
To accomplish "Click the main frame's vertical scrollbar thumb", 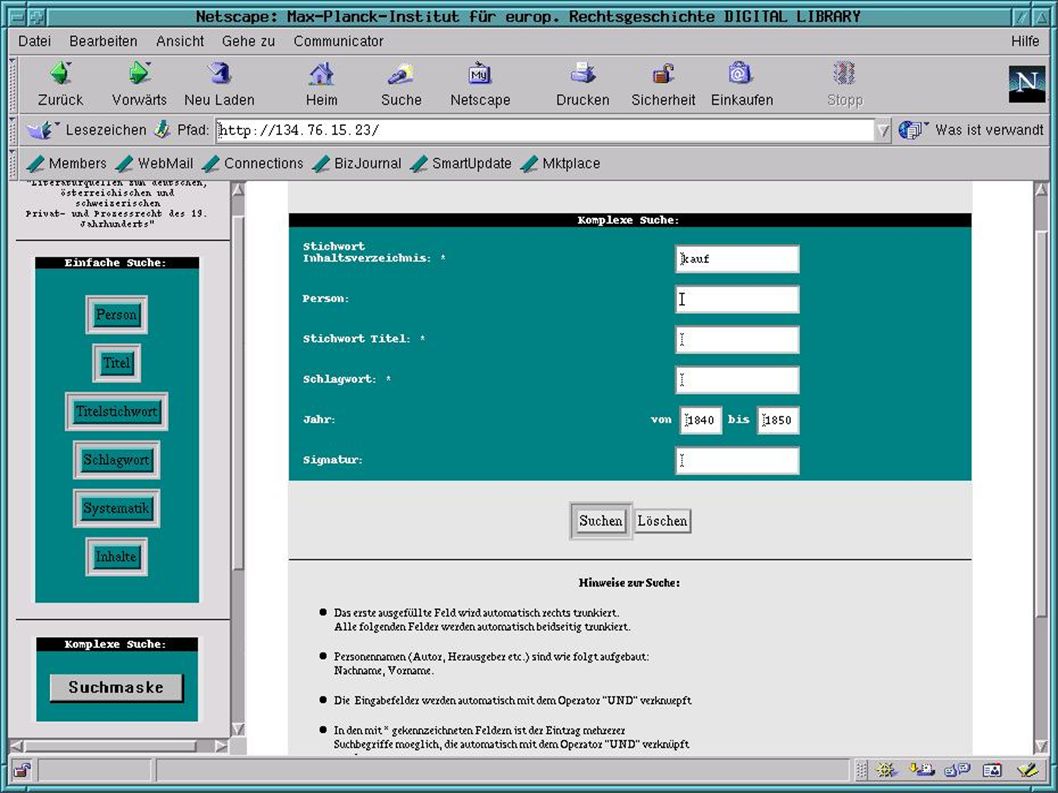I will click(1042, 422).
